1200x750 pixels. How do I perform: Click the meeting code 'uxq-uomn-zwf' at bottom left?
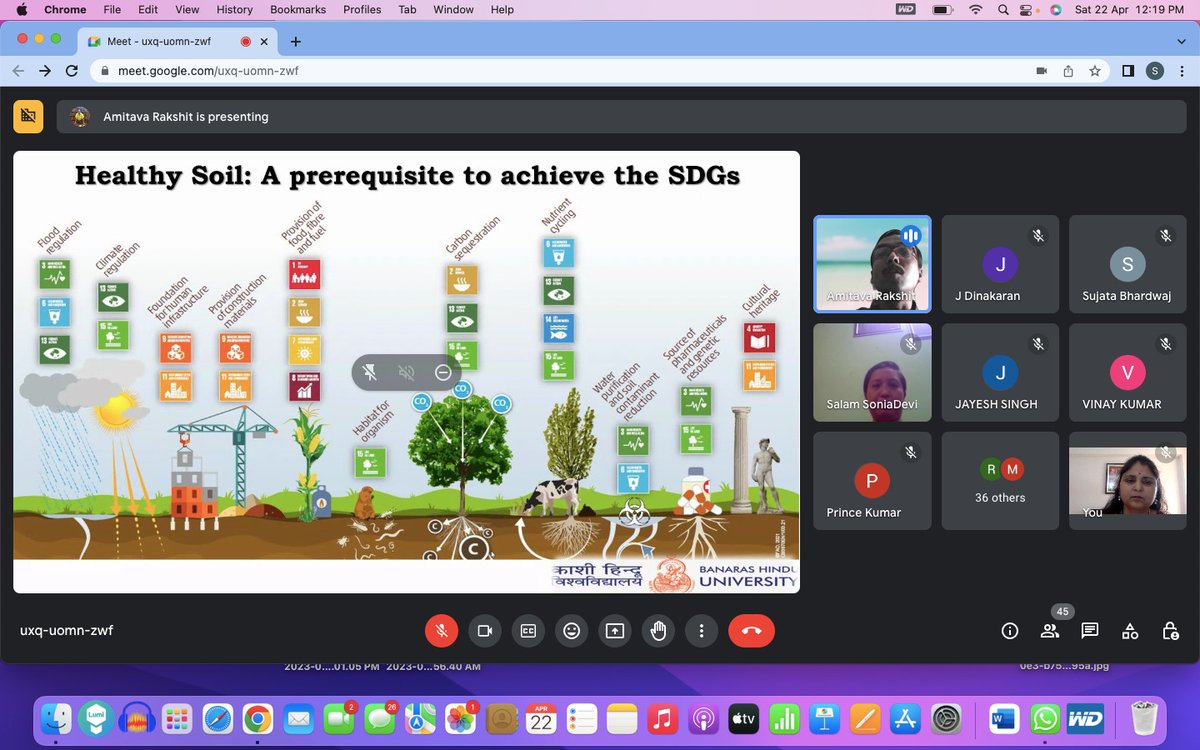click(x=66, y=631)
